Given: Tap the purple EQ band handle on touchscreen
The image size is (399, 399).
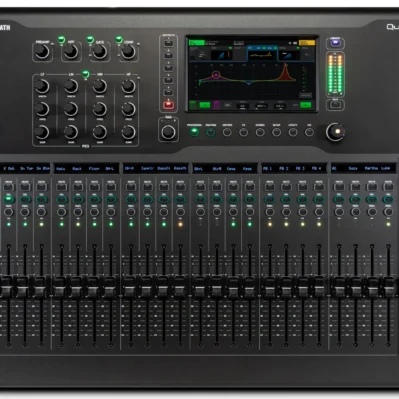Looking at the screenshot, I should (216, 74).
